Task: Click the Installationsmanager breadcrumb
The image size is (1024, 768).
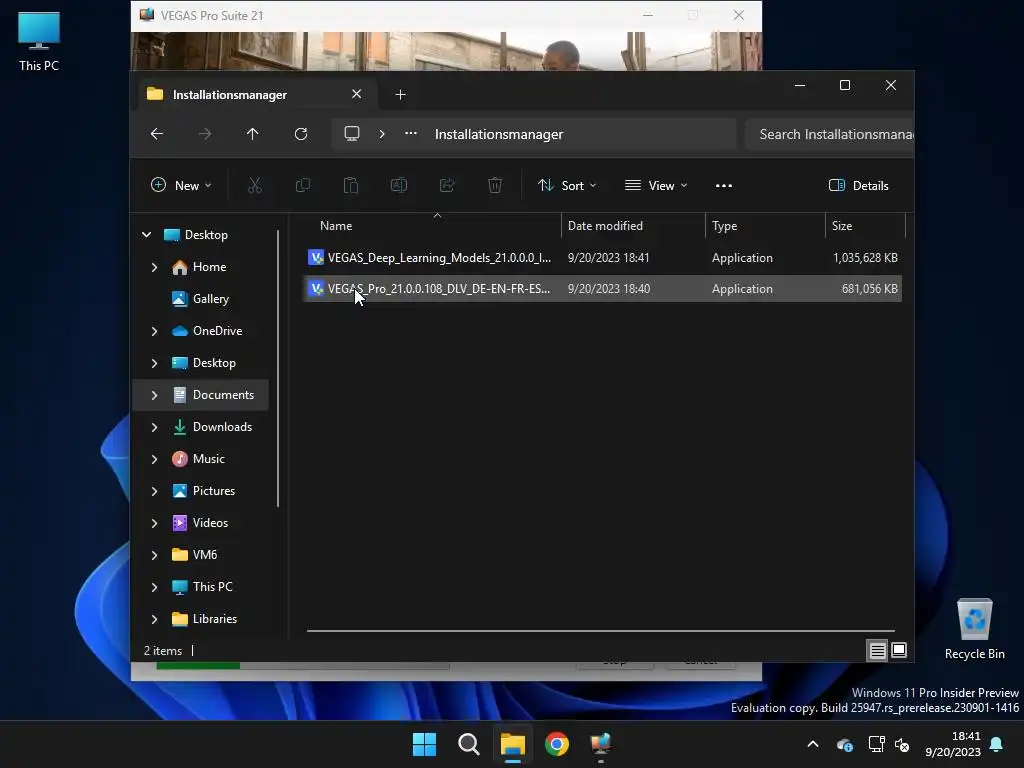Action: (499, 134)
